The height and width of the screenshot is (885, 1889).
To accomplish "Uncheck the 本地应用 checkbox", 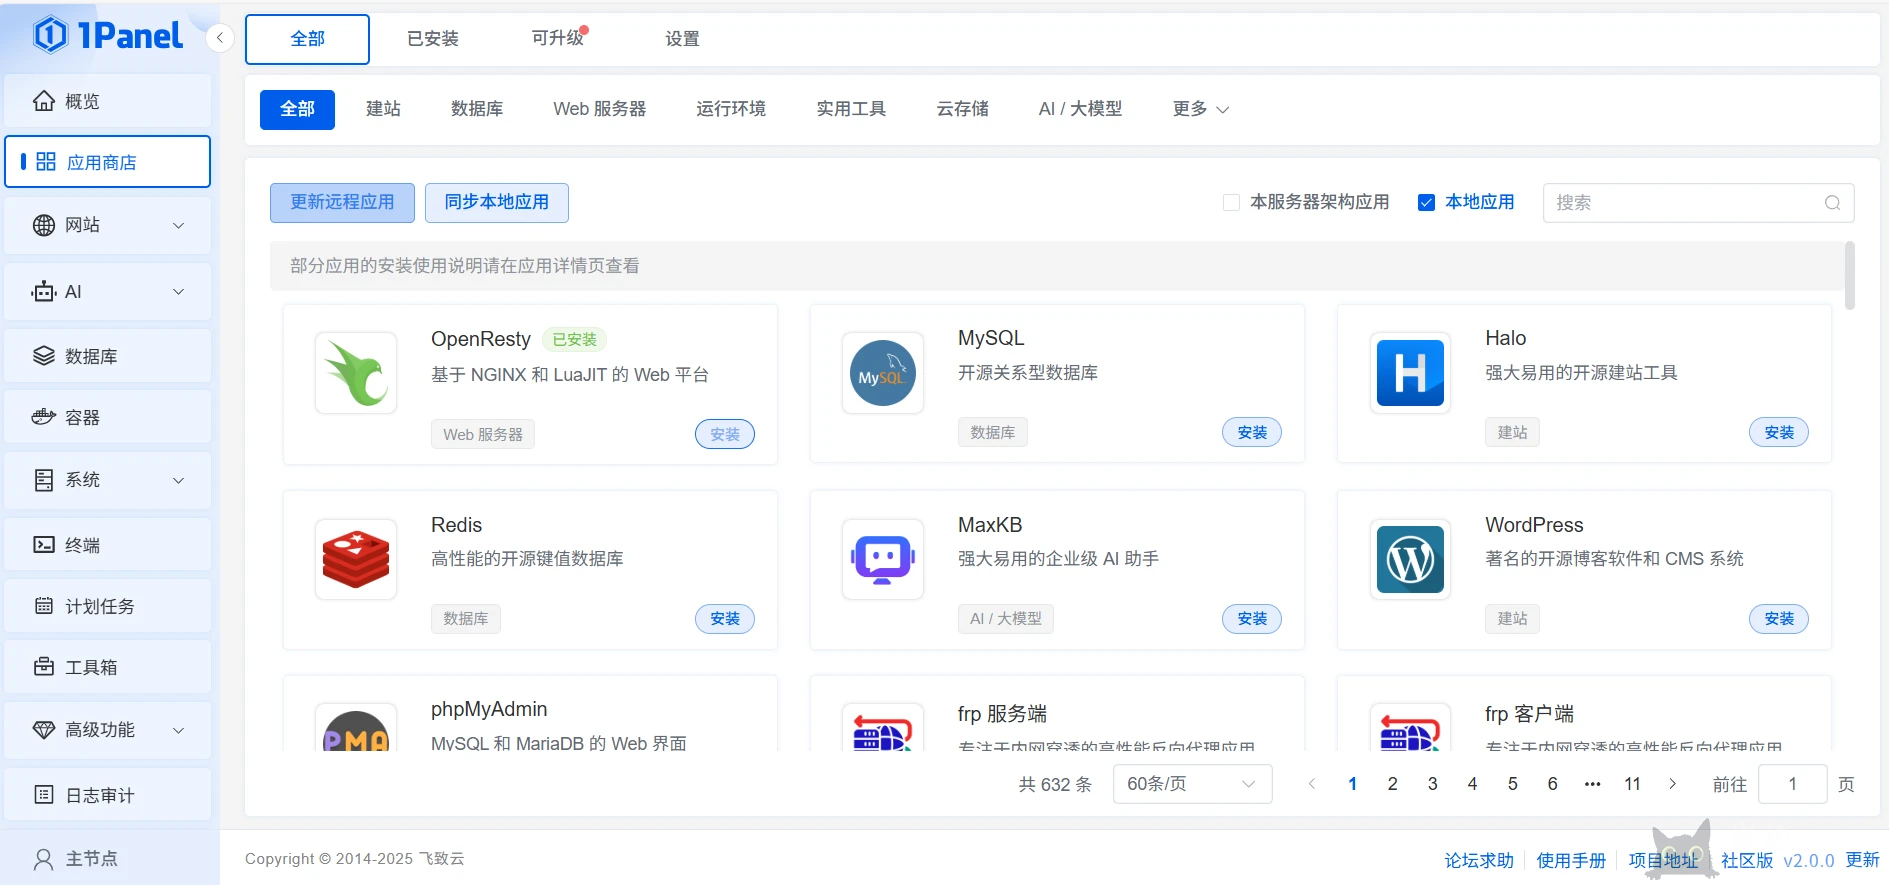I will point(1427,202).
